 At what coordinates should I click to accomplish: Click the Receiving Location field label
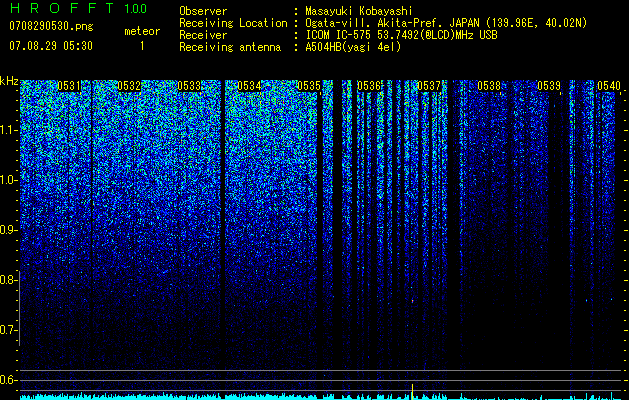[x=233, y=23]
